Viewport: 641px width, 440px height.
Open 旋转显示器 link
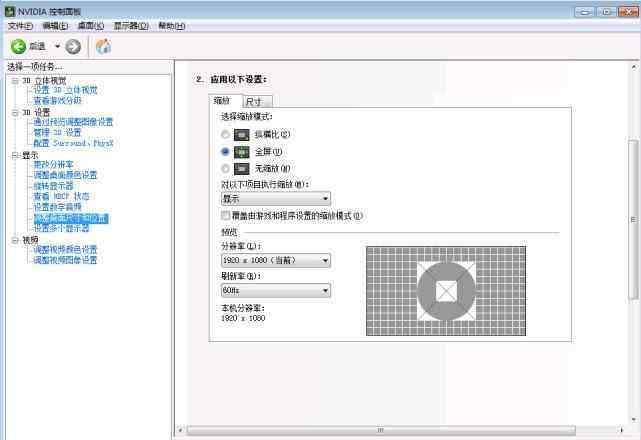click(53, 186)
